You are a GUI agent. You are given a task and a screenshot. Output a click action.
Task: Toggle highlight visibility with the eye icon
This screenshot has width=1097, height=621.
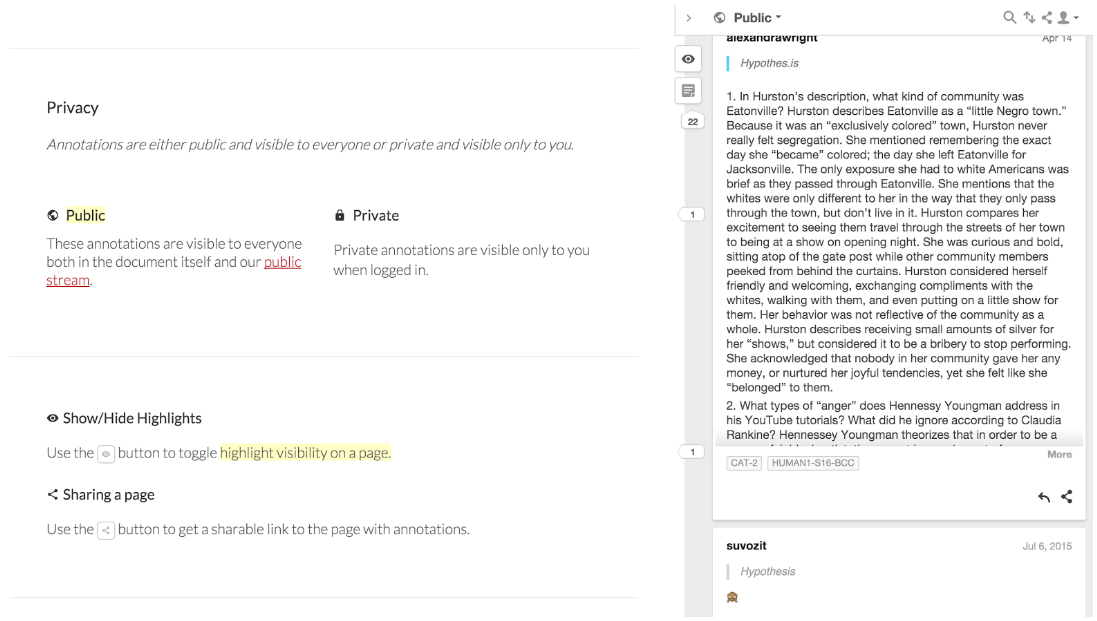(688, 58)
